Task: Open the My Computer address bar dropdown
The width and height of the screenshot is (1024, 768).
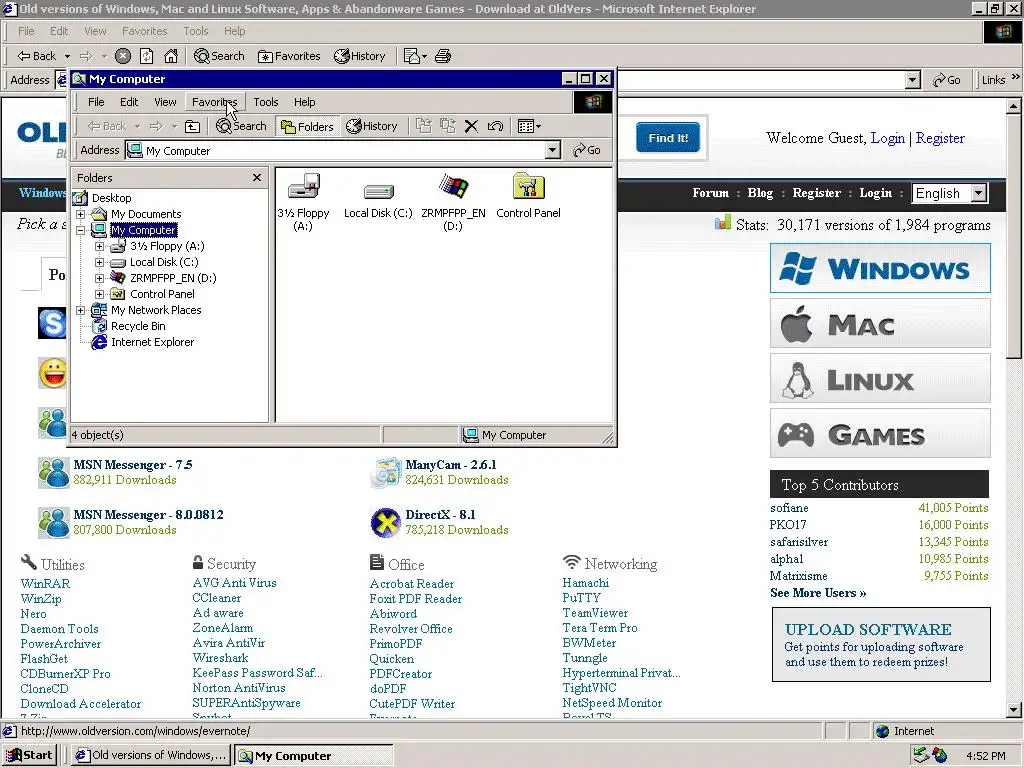Action: (552, 150)
